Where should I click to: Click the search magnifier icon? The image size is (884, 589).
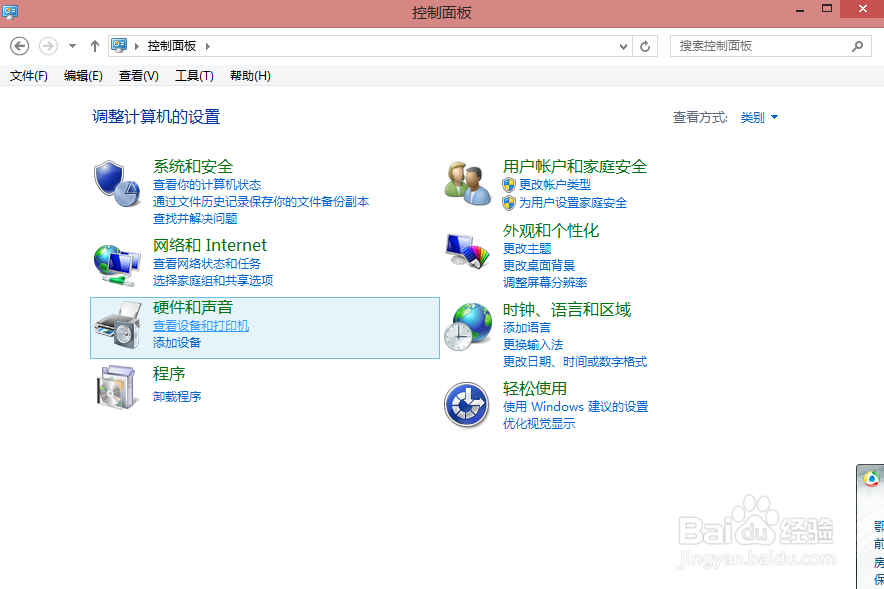[x=858, y=46]
